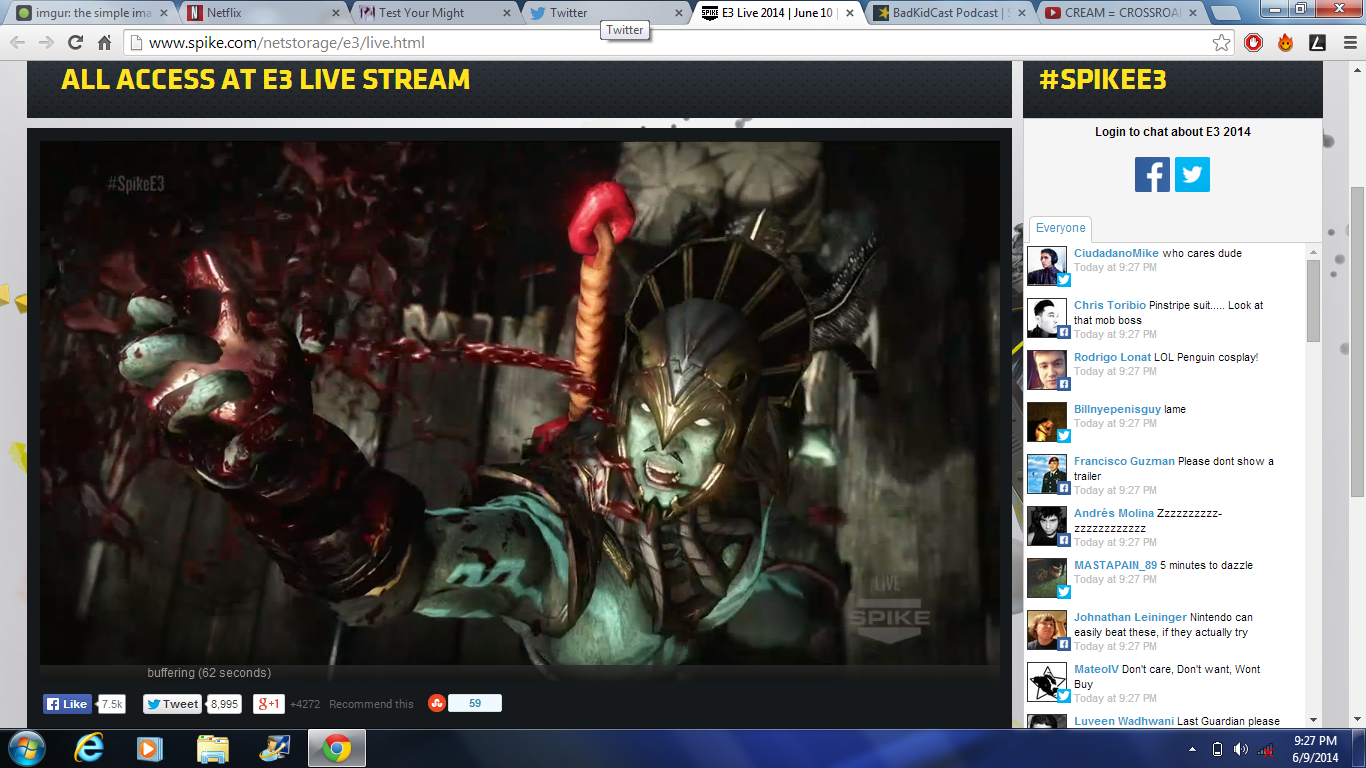This screenshot has width=1366, height=768.
Task: Click the browser Forward arrow
Action: tap(46, 43)
